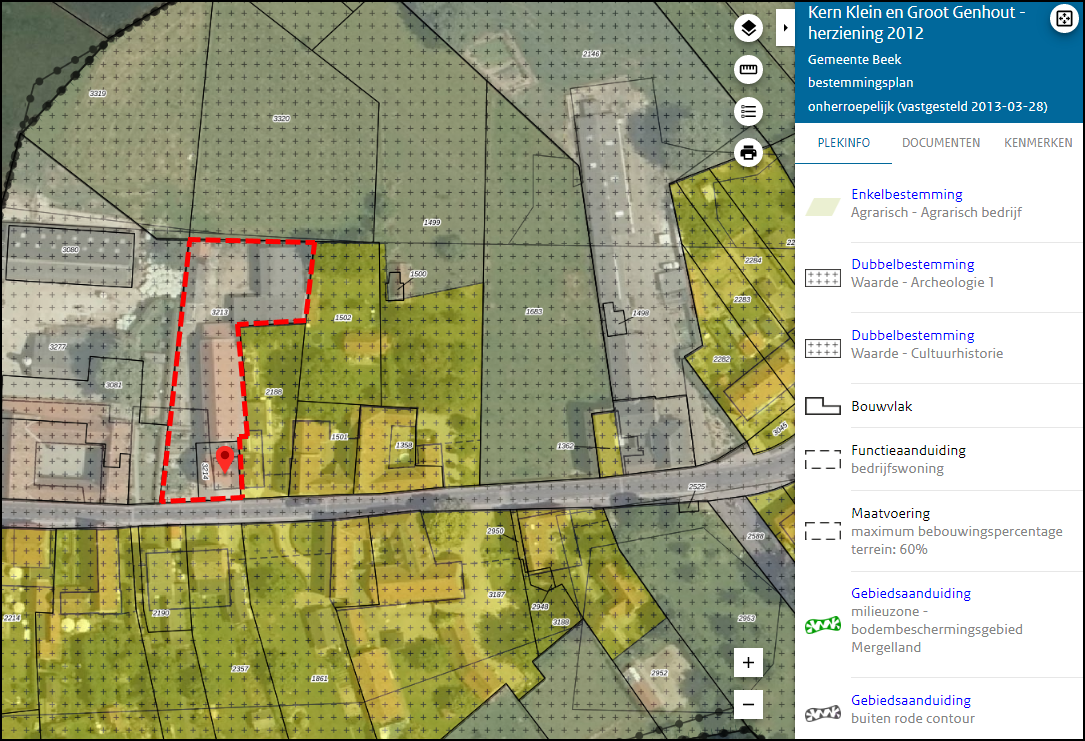Open the legend via the list icon
Image resolution: width=1085 pixels, height=741 pixels.
pos(748,111)
